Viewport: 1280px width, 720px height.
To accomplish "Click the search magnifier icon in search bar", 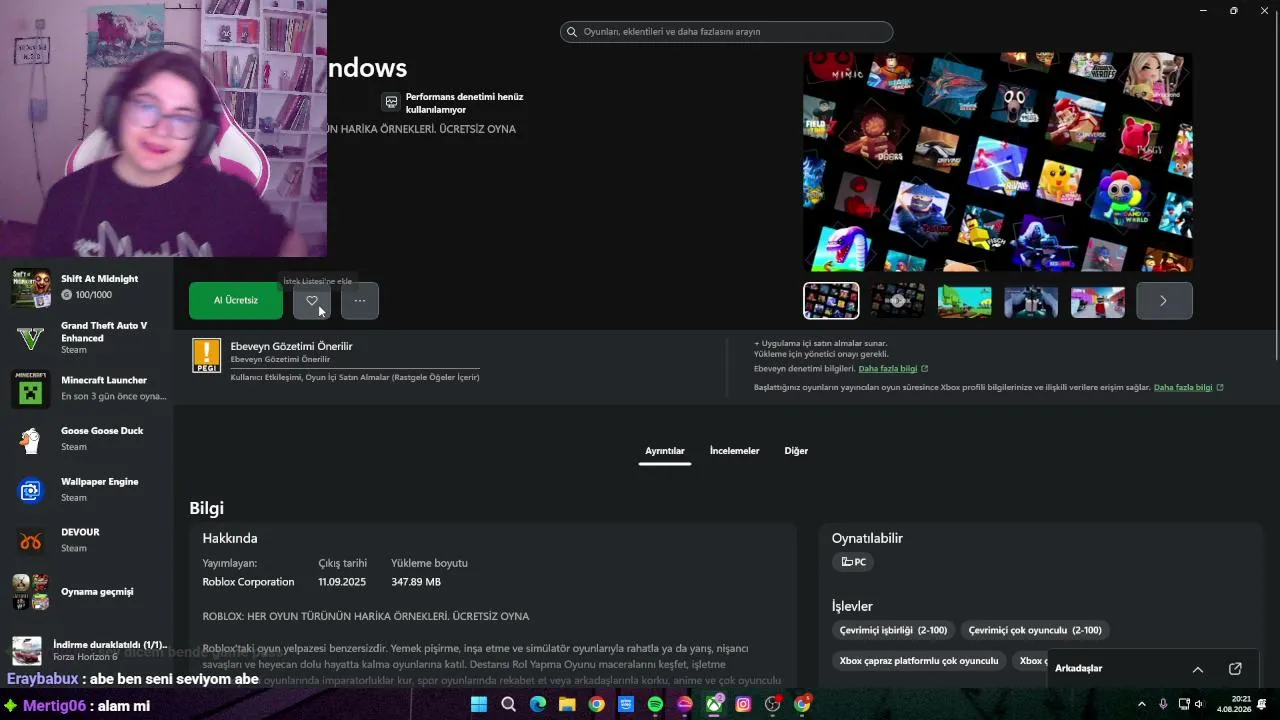I will click(x=572, y=32).
